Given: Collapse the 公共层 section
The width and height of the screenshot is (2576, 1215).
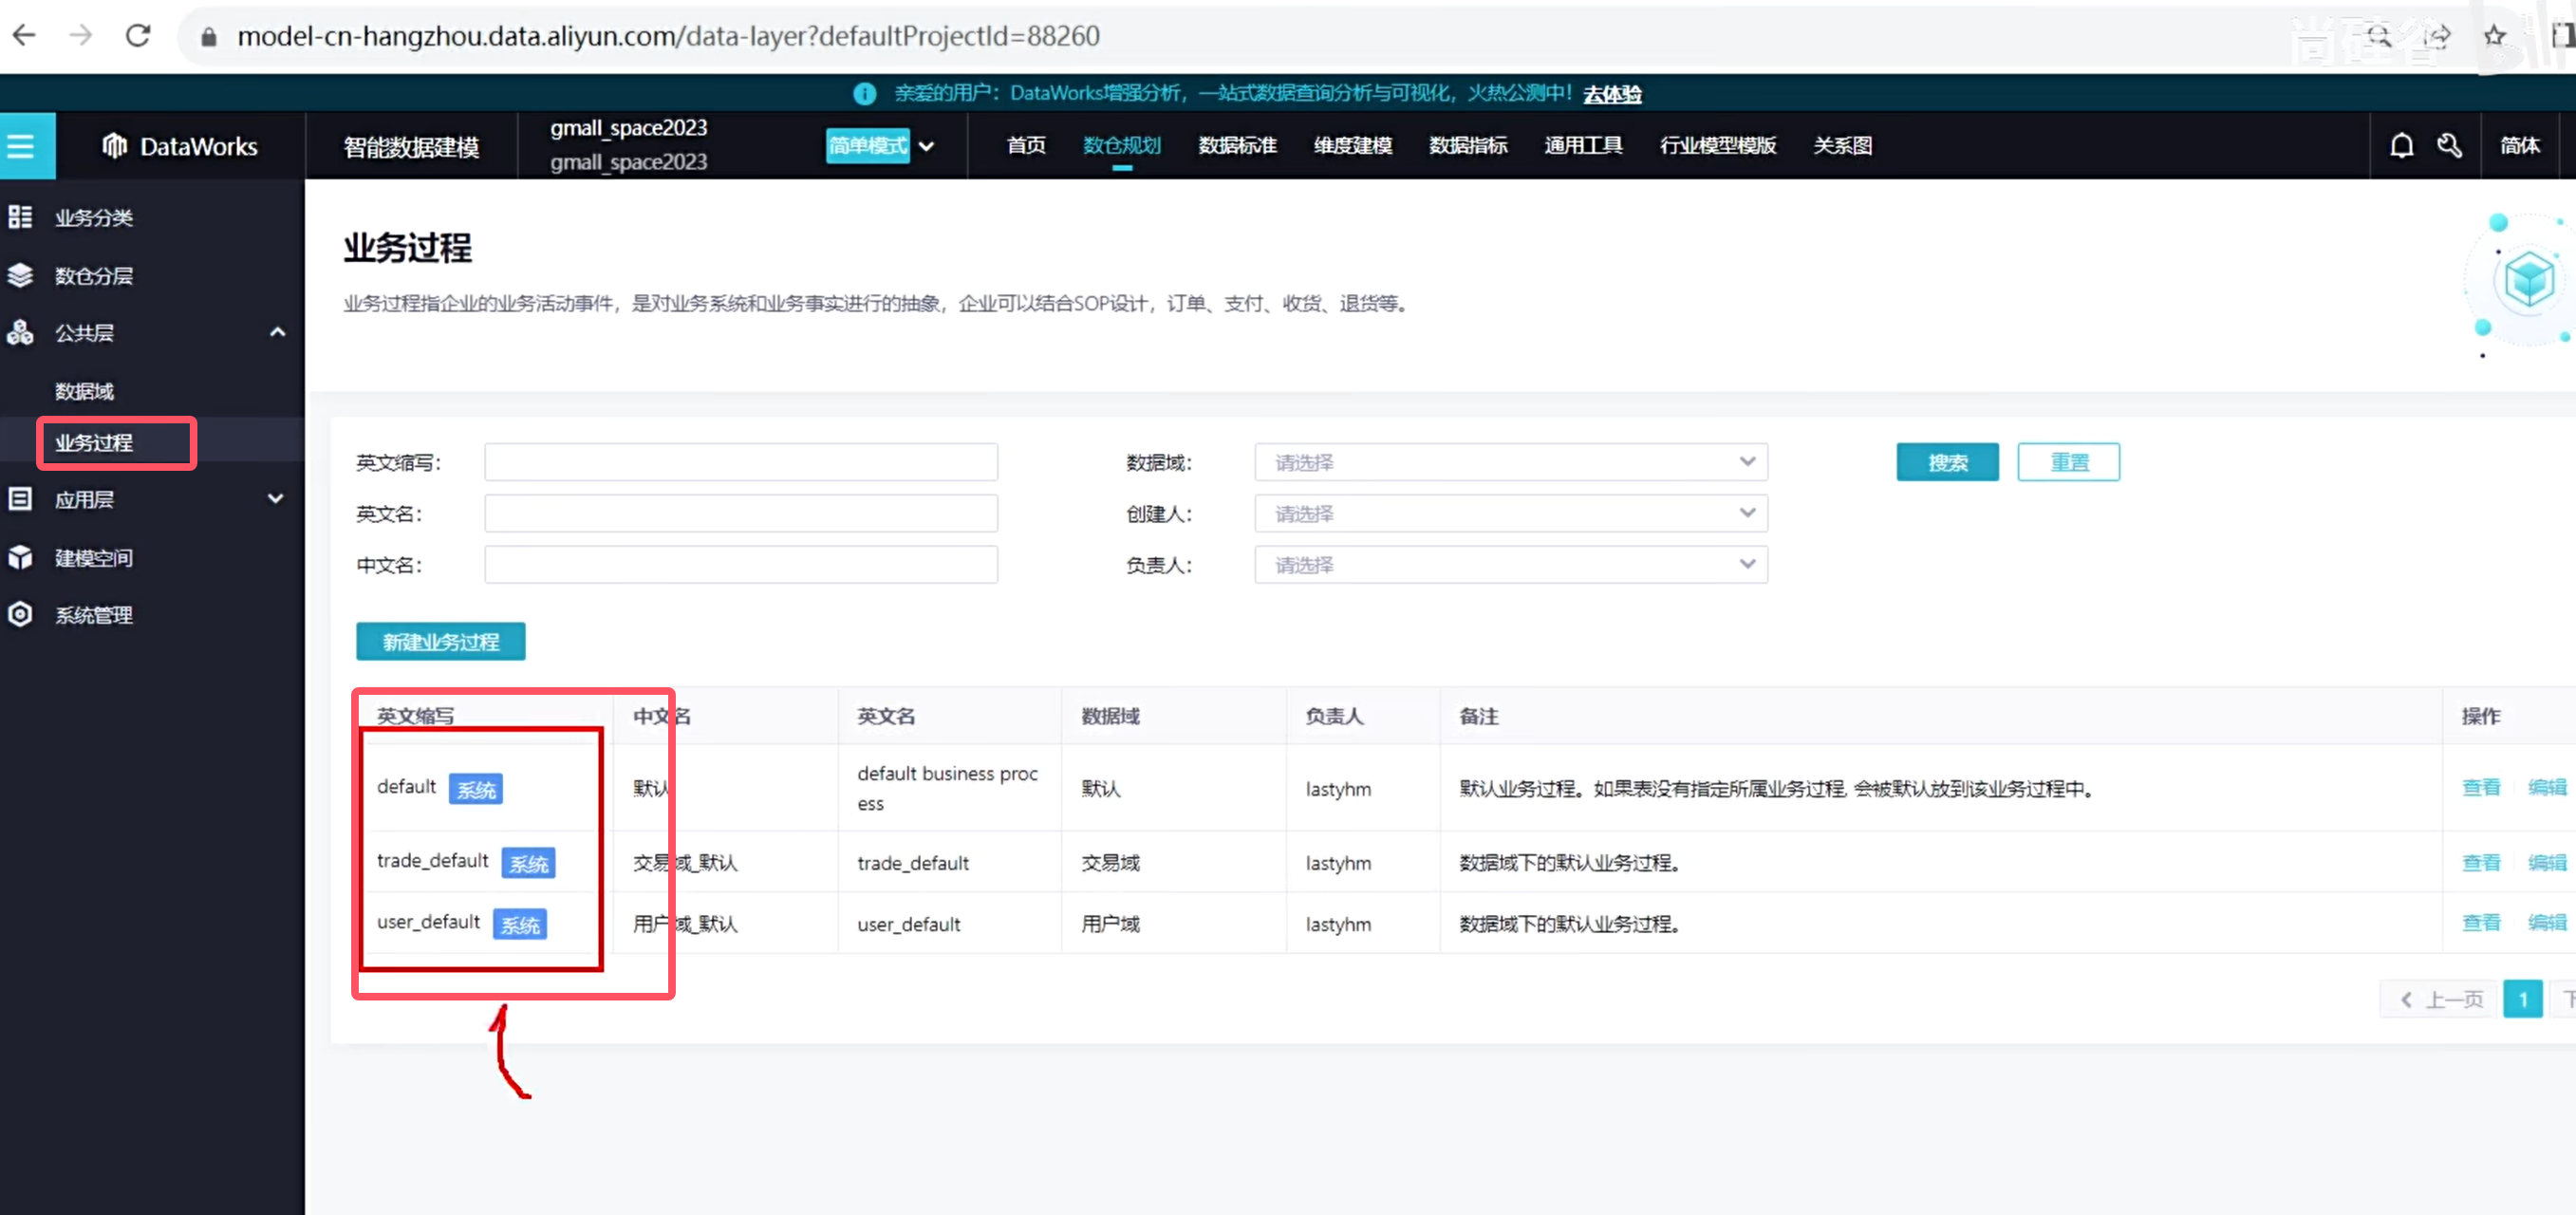Looking at the screenshot, I should pyautogui.click(x=277, y=332).
